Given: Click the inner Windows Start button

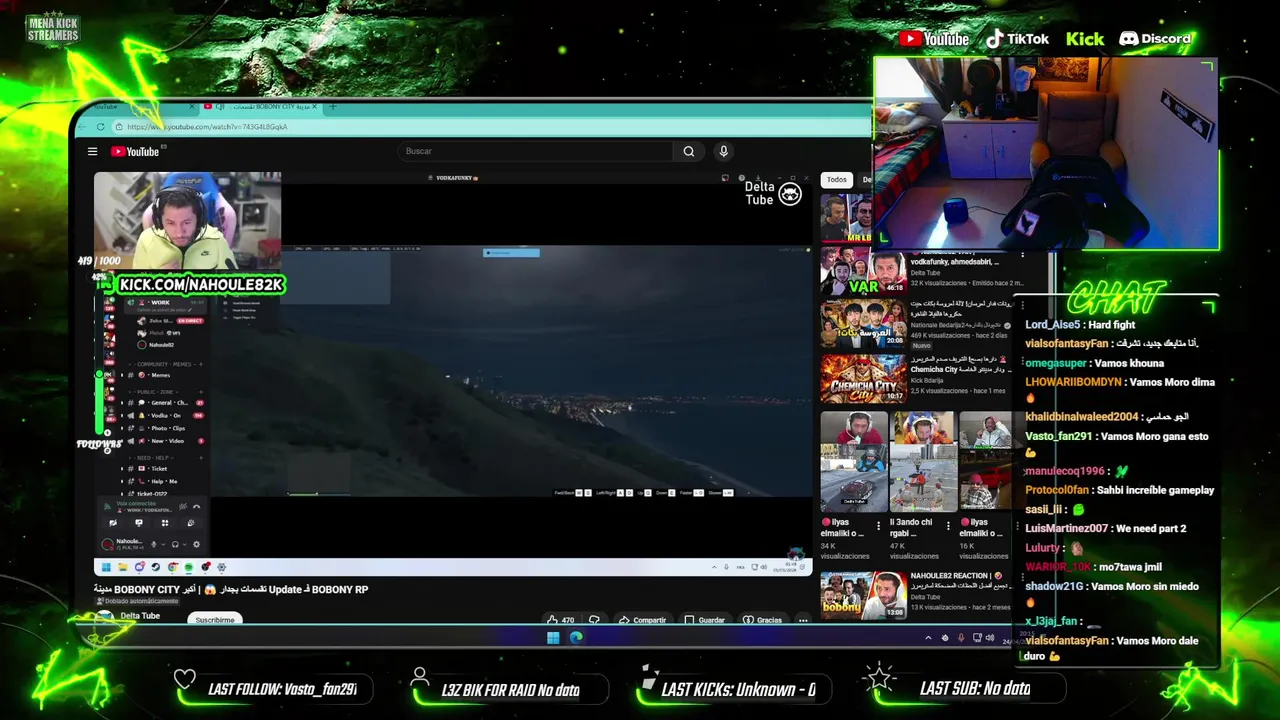Looking at the screenshot, I should (x=106, y=567).
